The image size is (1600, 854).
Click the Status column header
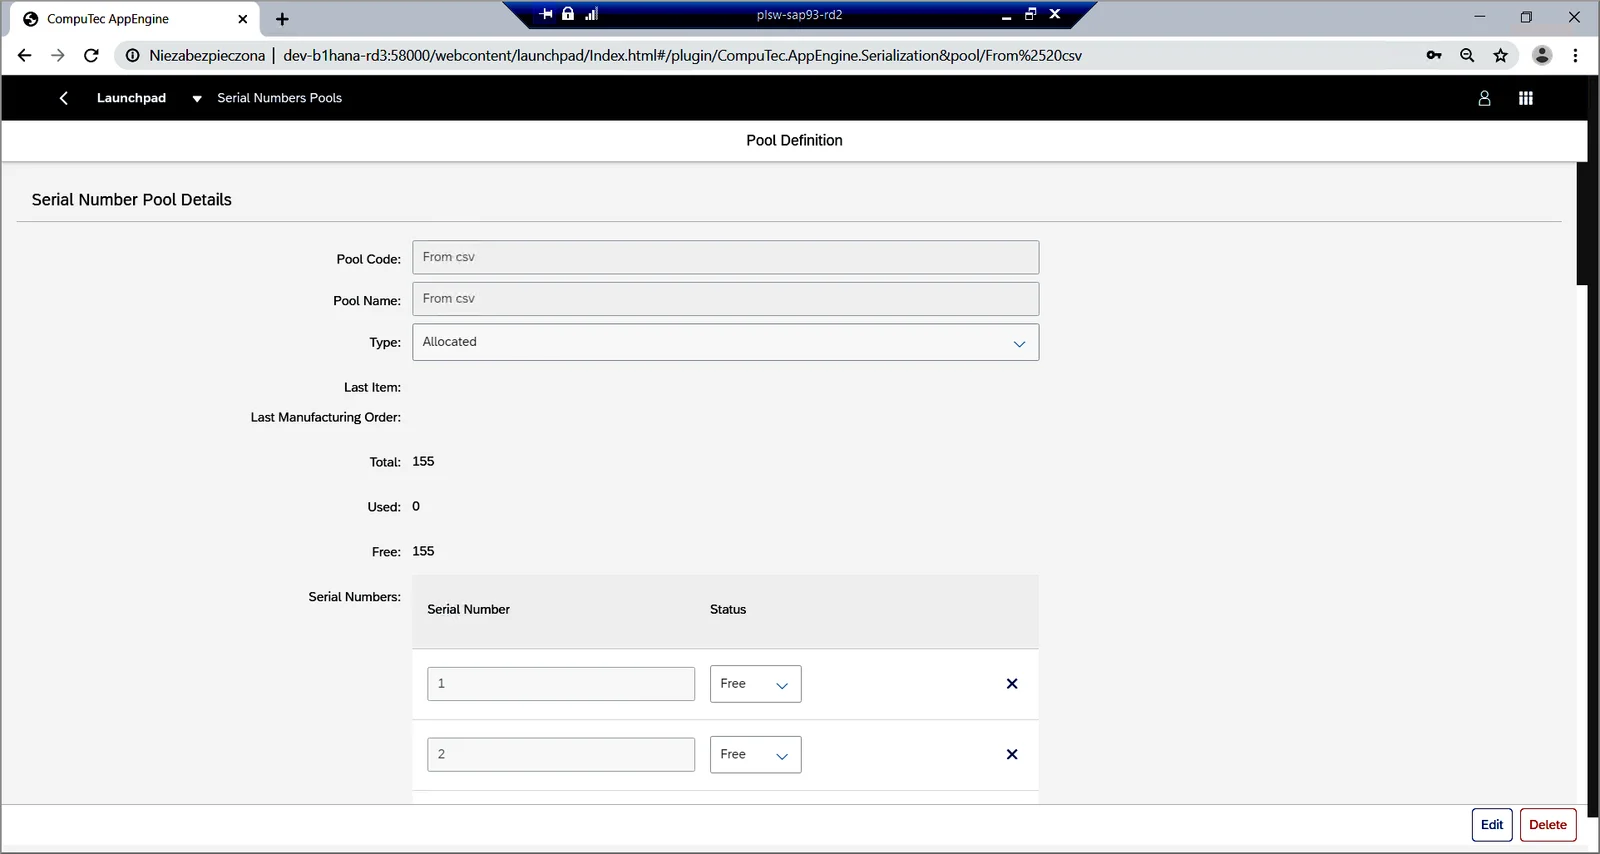[x=728, y=610]
